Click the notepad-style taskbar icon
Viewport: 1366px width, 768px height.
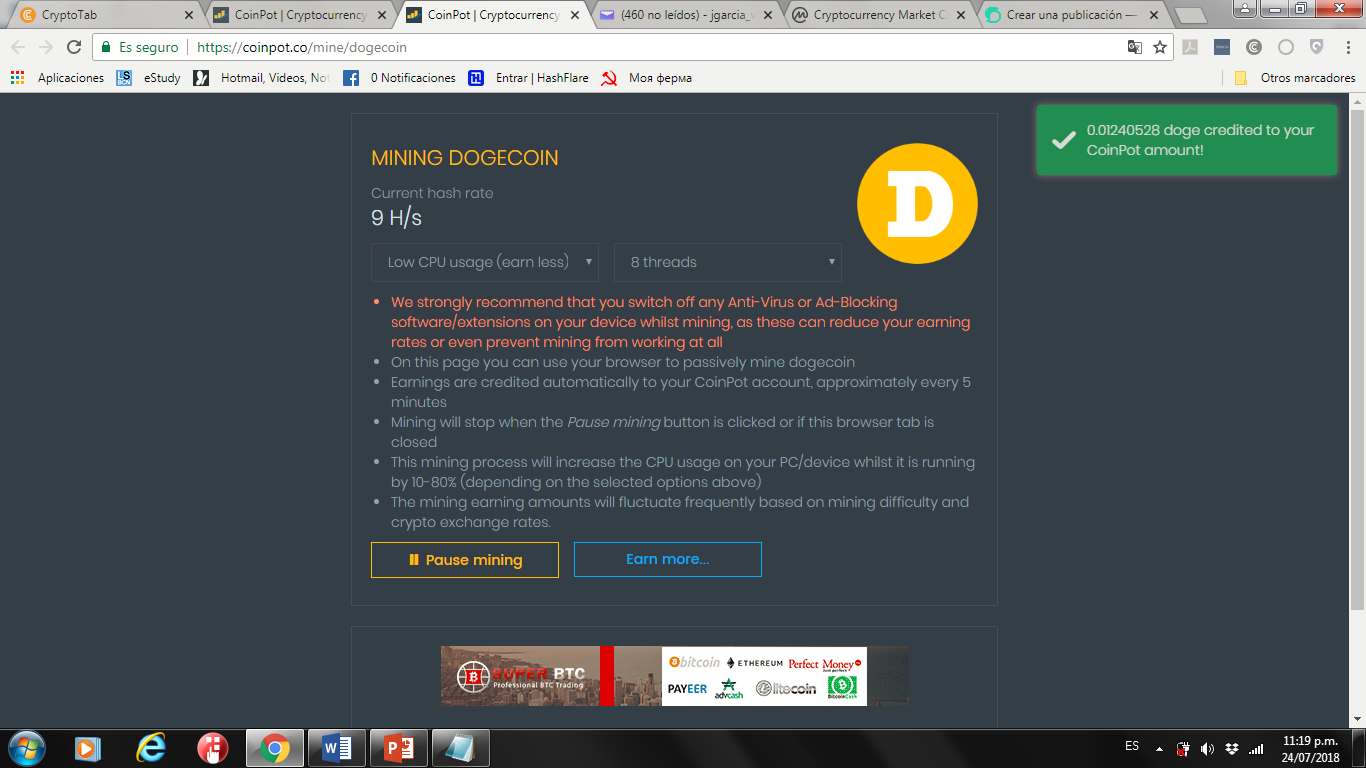(461, 748)
